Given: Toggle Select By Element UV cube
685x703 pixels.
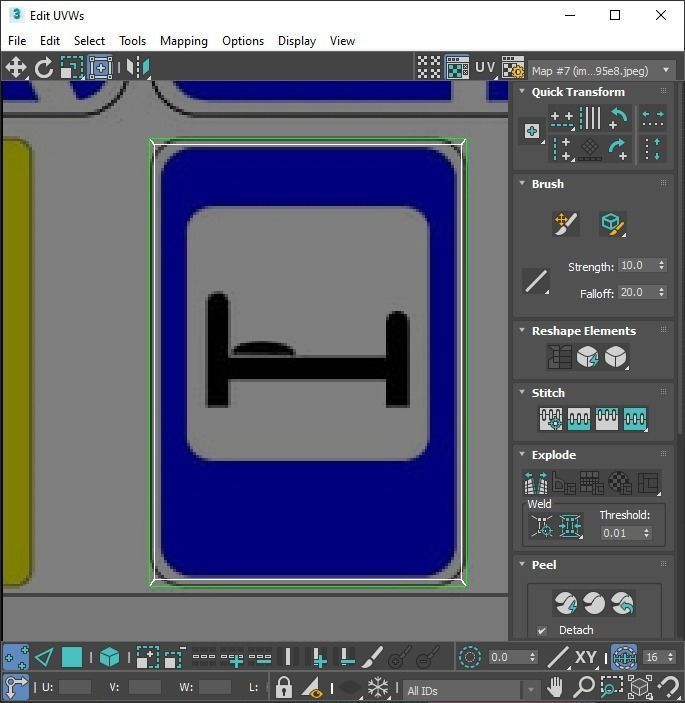Looking at the screenshot, I should [109, 658].
